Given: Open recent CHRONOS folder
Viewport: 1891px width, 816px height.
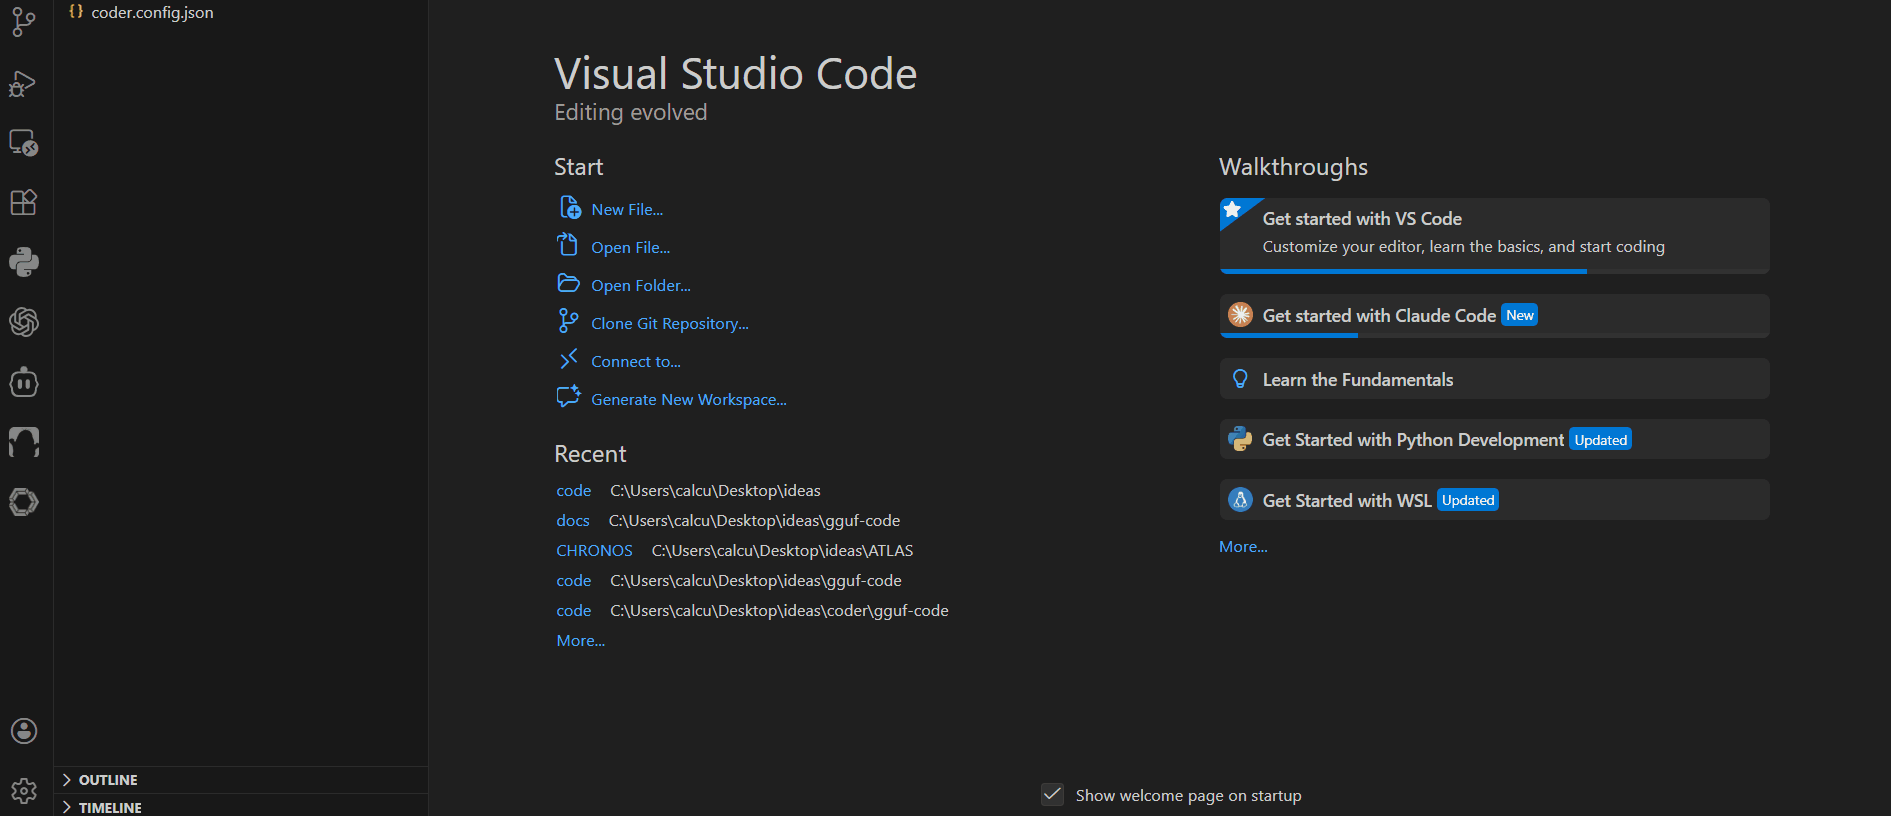Looking at the screenshot, I should (x=594, y=550).
